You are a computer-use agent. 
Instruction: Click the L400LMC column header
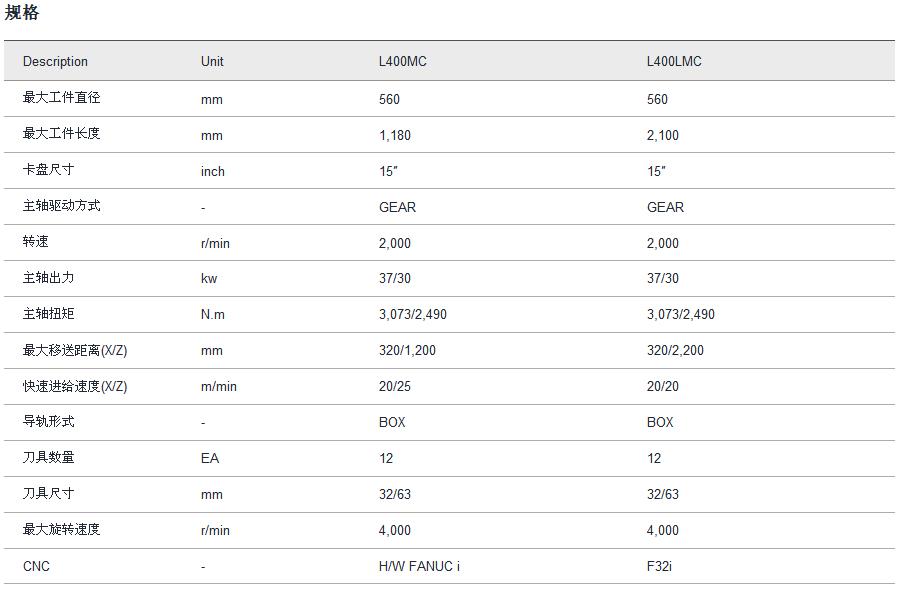(674, 61)
